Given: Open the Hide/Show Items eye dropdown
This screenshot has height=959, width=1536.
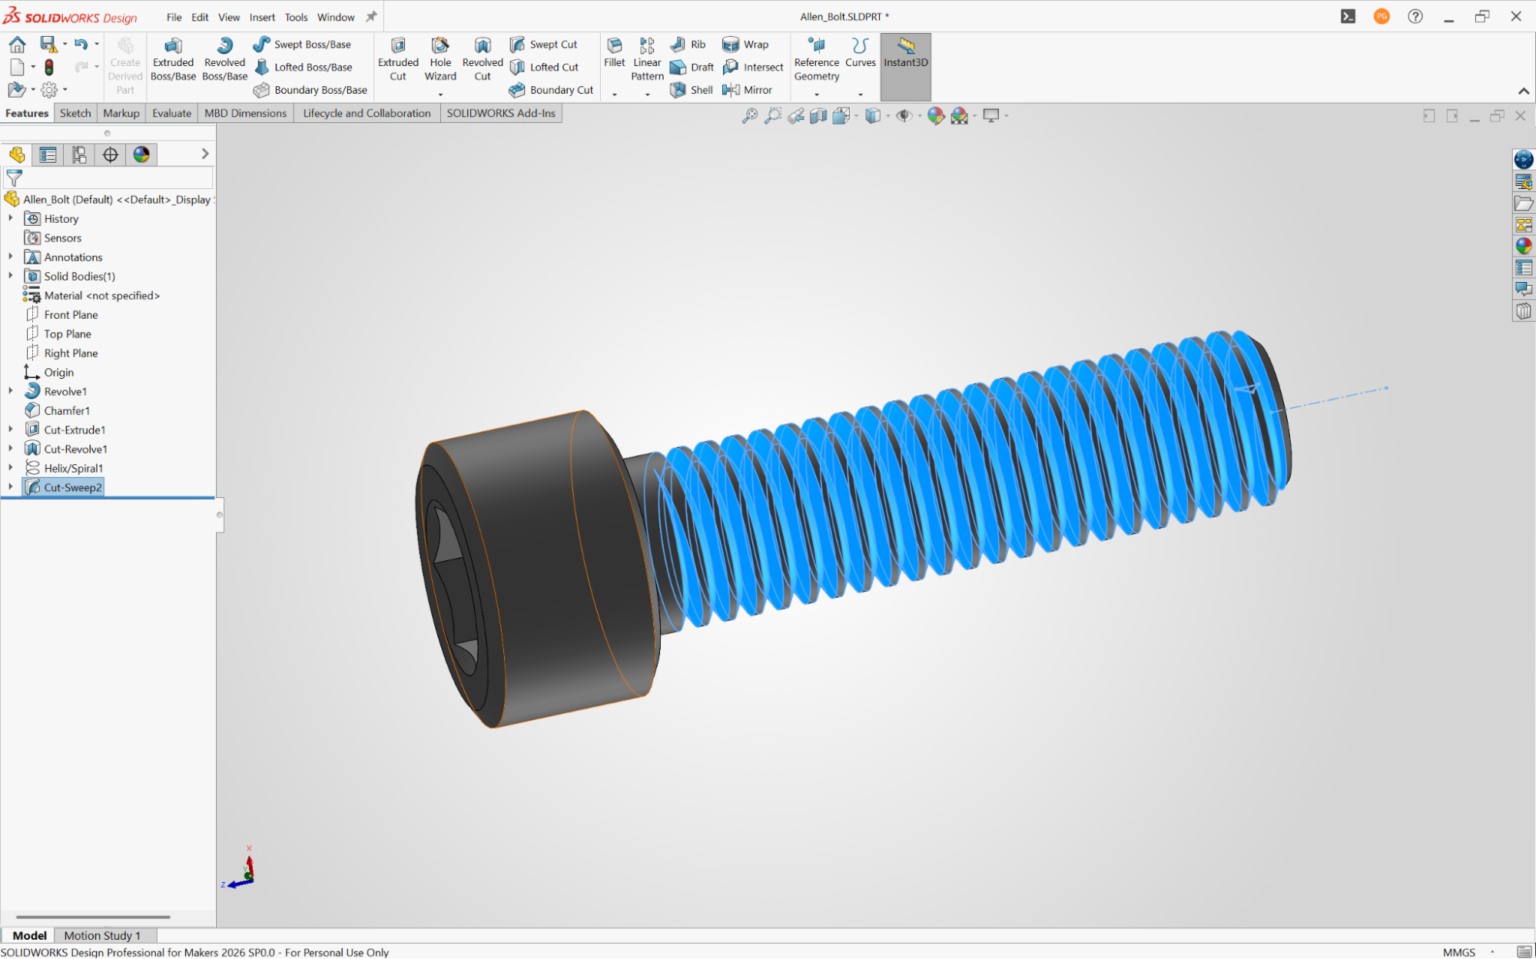Looking at the screenshot, I should pos(920,116).
